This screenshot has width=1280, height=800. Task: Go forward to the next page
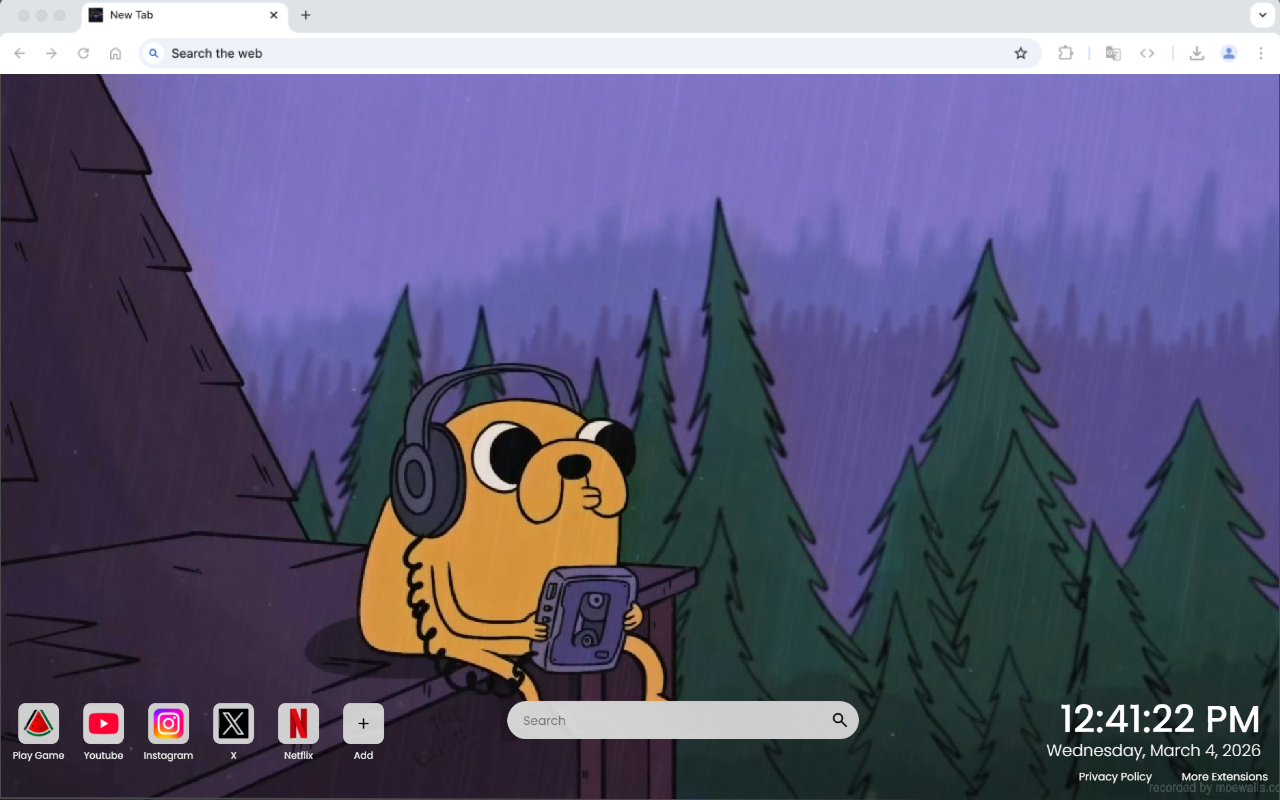click(51, 53)
